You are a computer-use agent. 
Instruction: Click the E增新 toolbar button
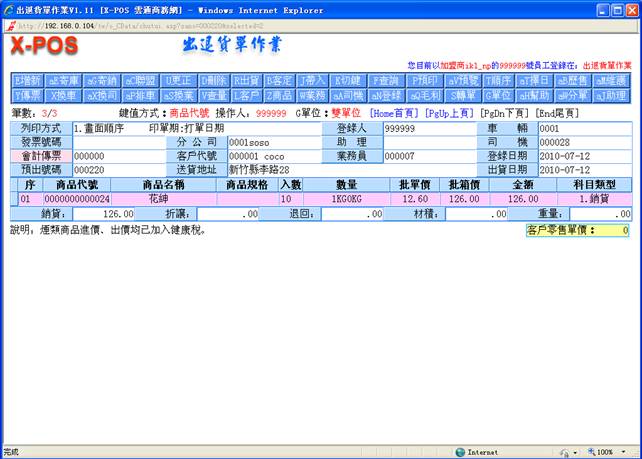point(28,81)
